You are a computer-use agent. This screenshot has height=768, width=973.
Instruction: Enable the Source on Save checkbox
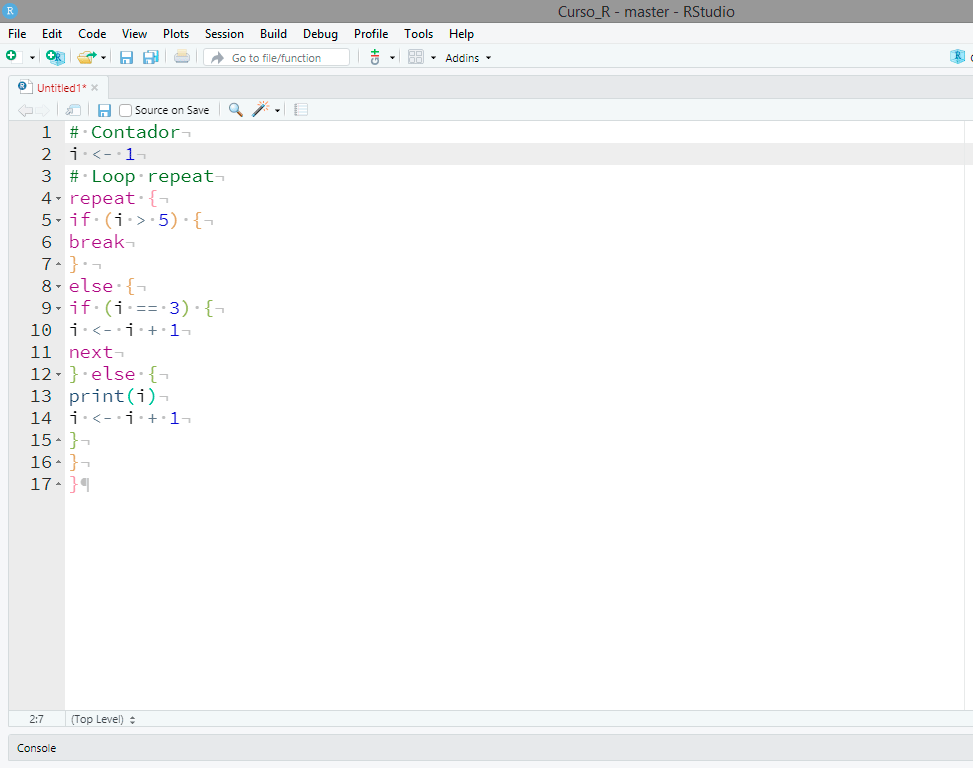pyautogui.click(x=126, y=110)
